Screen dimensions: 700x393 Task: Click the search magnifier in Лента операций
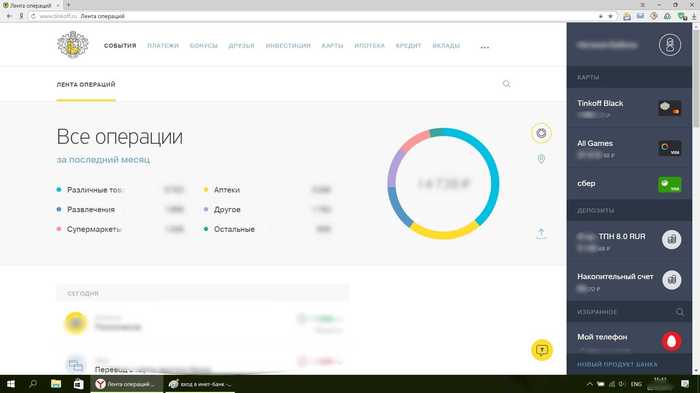506,84
